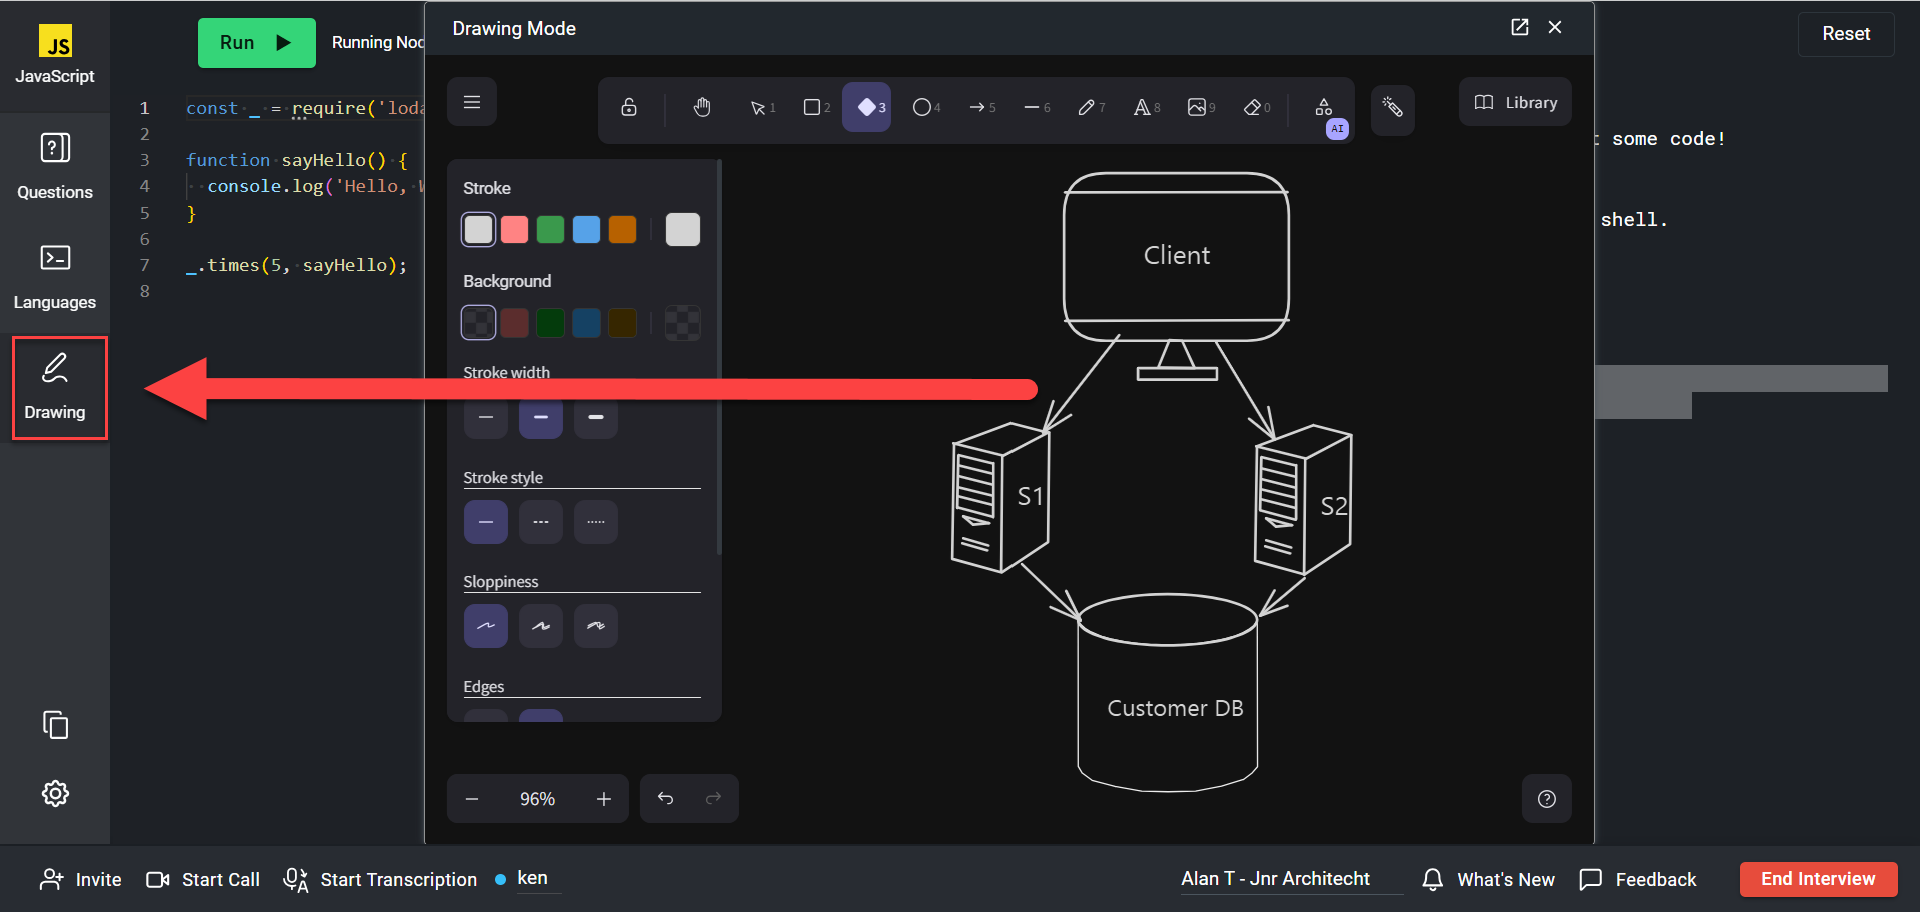Select the eraser tool

coord(1254,107)
